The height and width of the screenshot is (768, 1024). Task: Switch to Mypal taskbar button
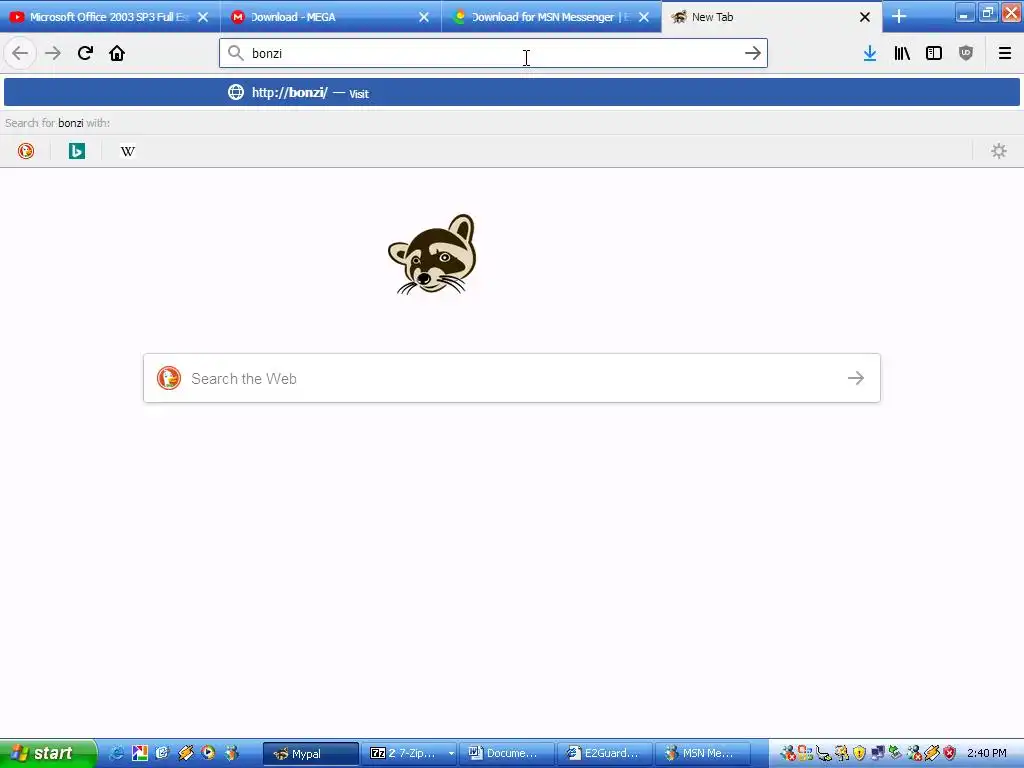310,753
